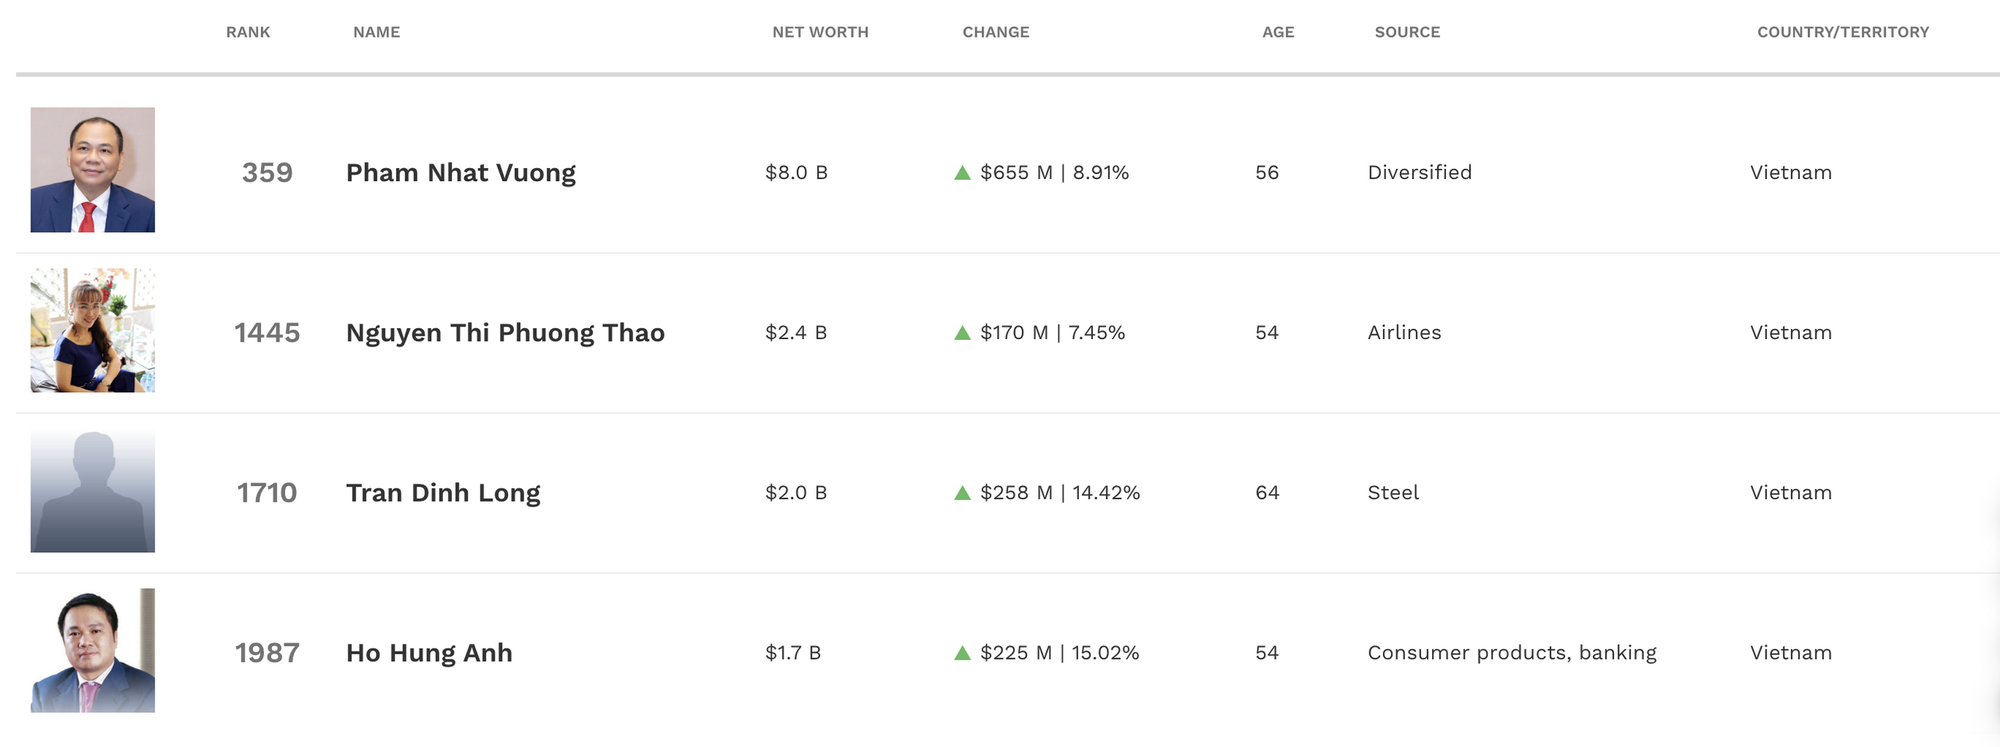Sort list by the RANK column header
The image size is (2000, 747).
[x=248, y=32]
